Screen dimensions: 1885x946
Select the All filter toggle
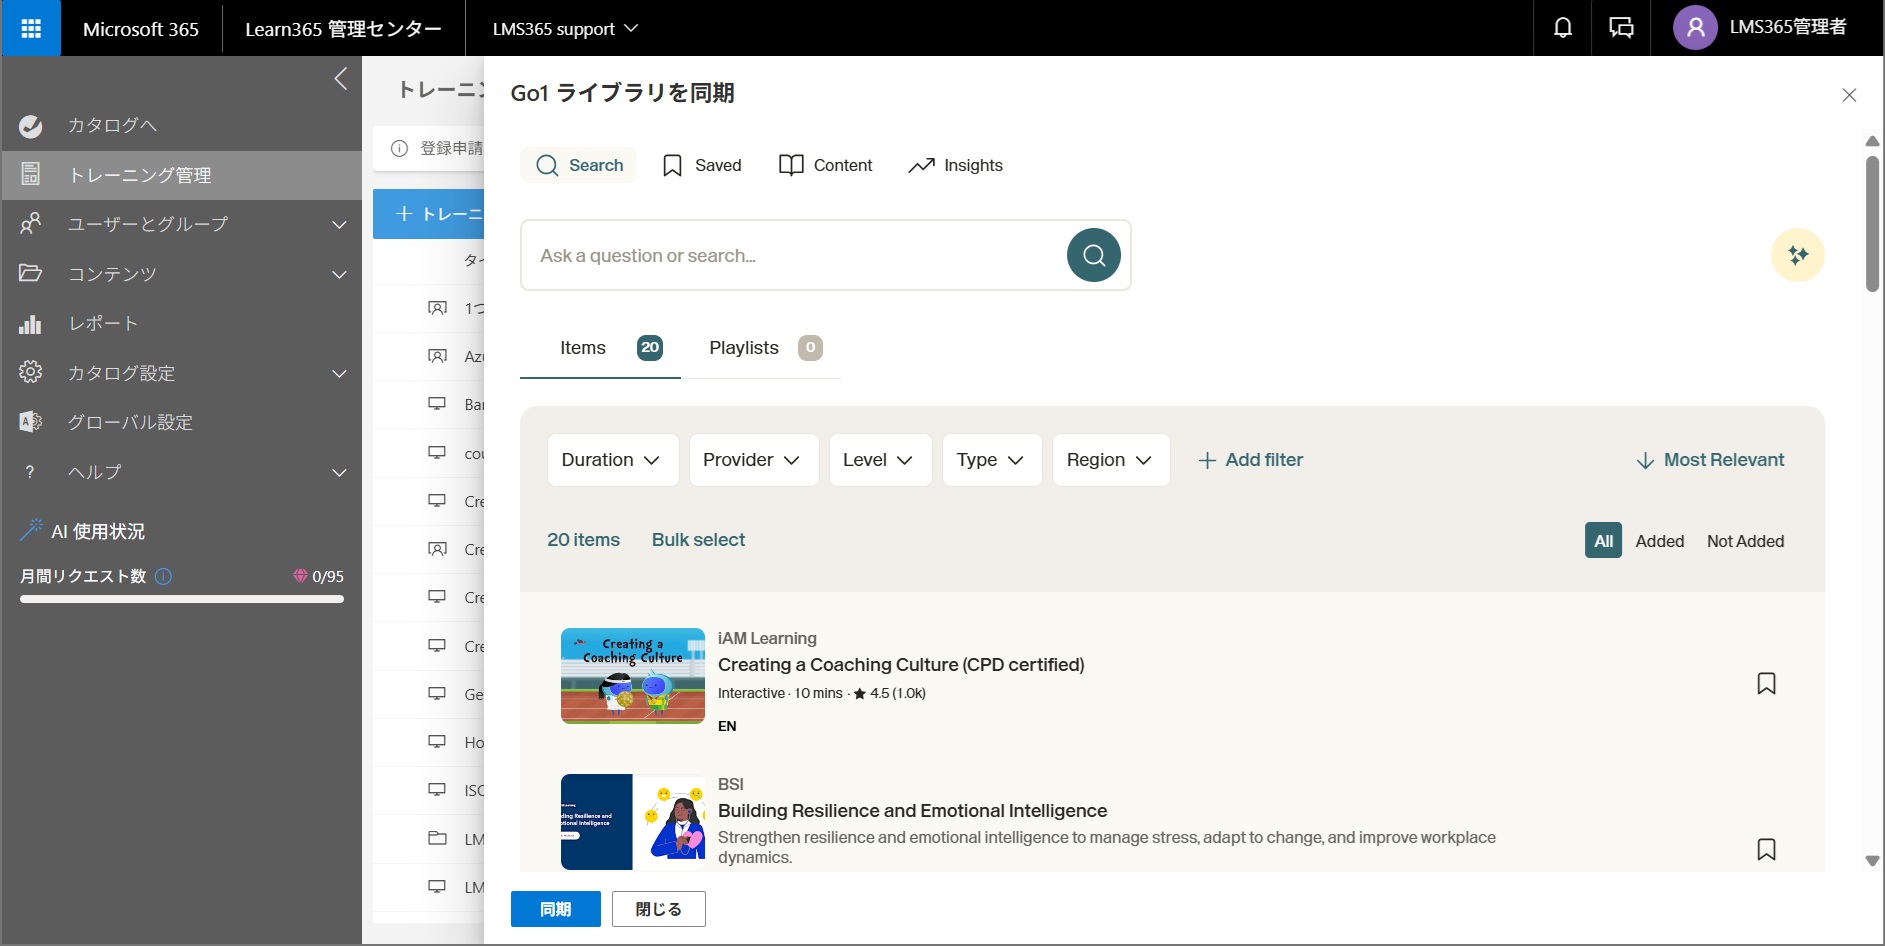pos(1603,541)
